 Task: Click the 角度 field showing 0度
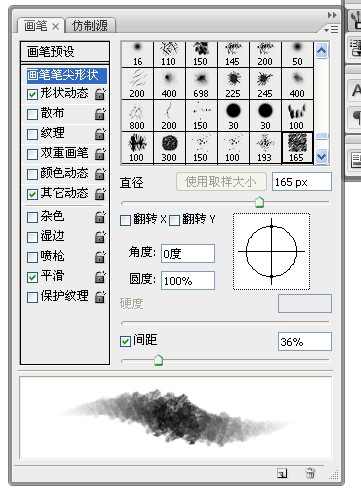188,254
